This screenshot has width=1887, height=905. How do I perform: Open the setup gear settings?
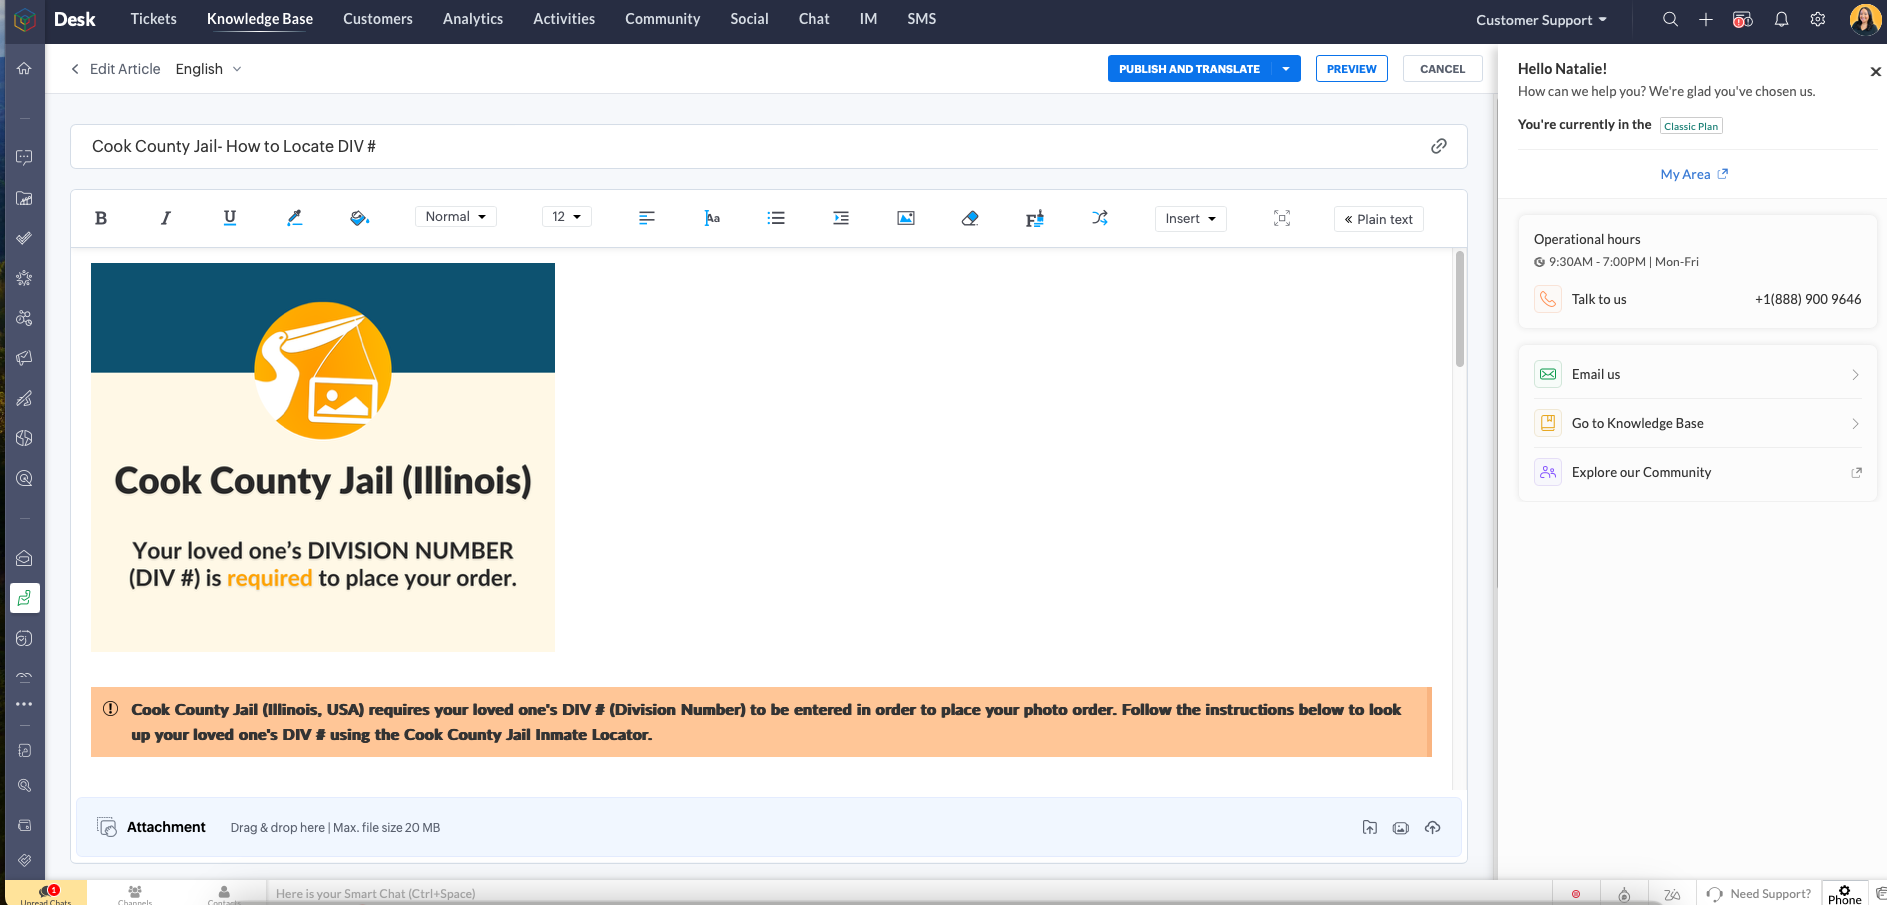1818,19
